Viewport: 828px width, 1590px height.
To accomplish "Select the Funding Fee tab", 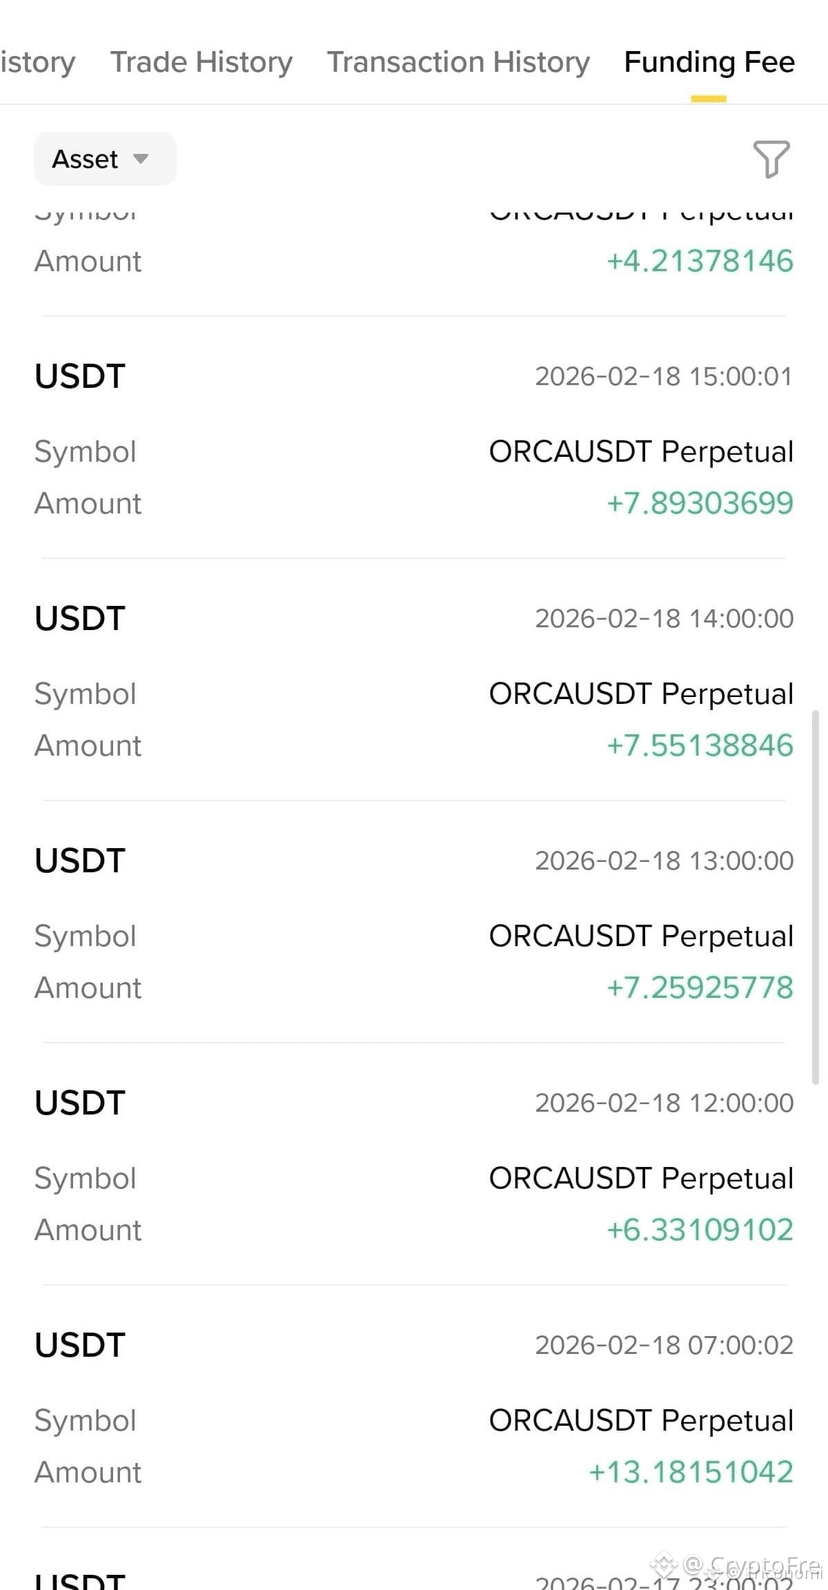I will point(709,62).
